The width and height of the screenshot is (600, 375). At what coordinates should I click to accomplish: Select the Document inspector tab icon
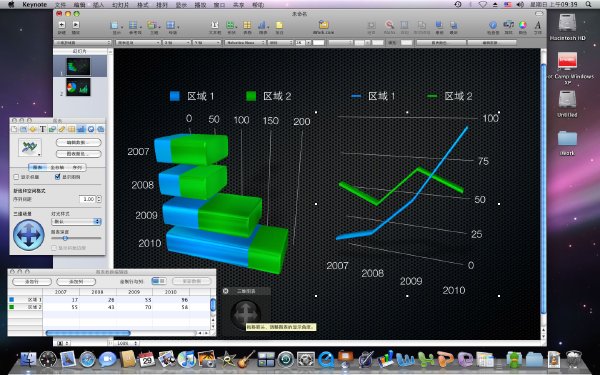coord(14,129)
